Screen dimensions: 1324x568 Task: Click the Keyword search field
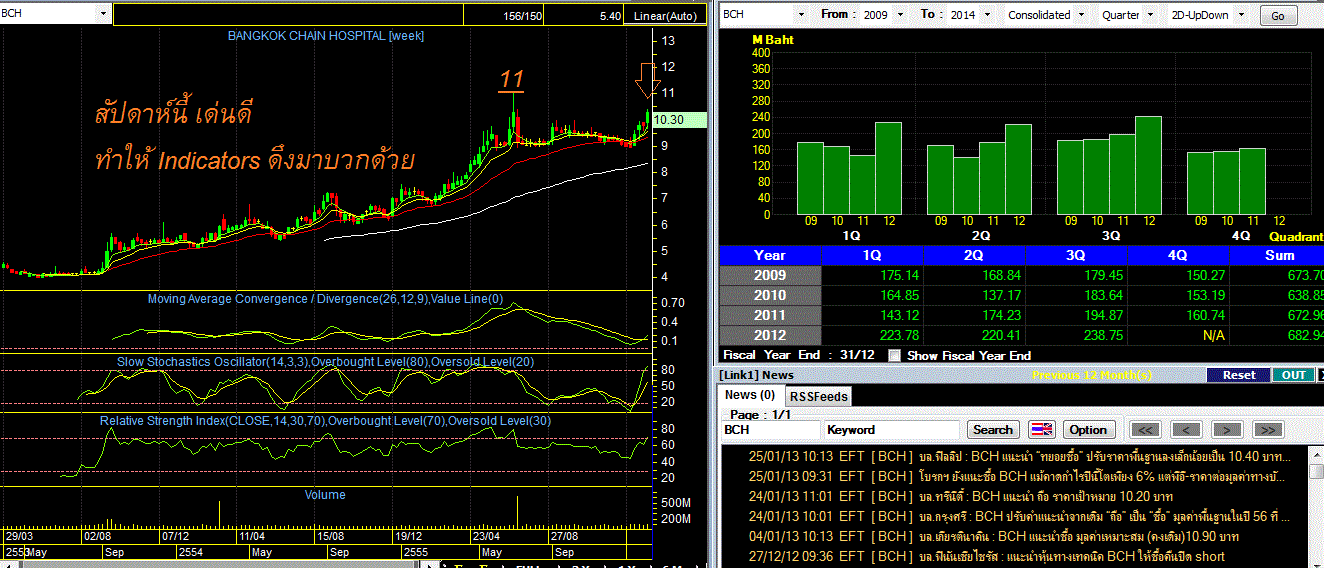[x=893, y=429]
